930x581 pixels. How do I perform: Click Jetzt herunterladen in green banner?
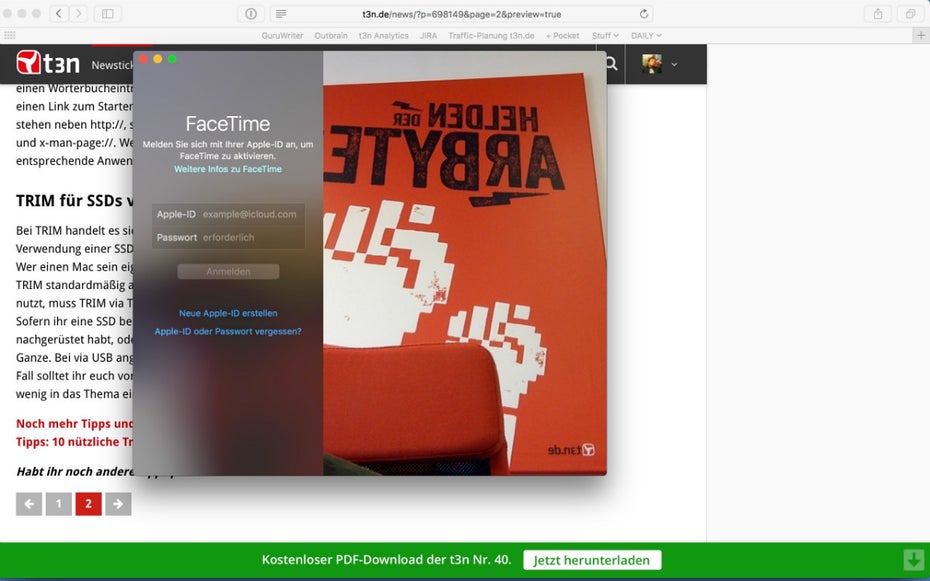(x=592, y=560)
